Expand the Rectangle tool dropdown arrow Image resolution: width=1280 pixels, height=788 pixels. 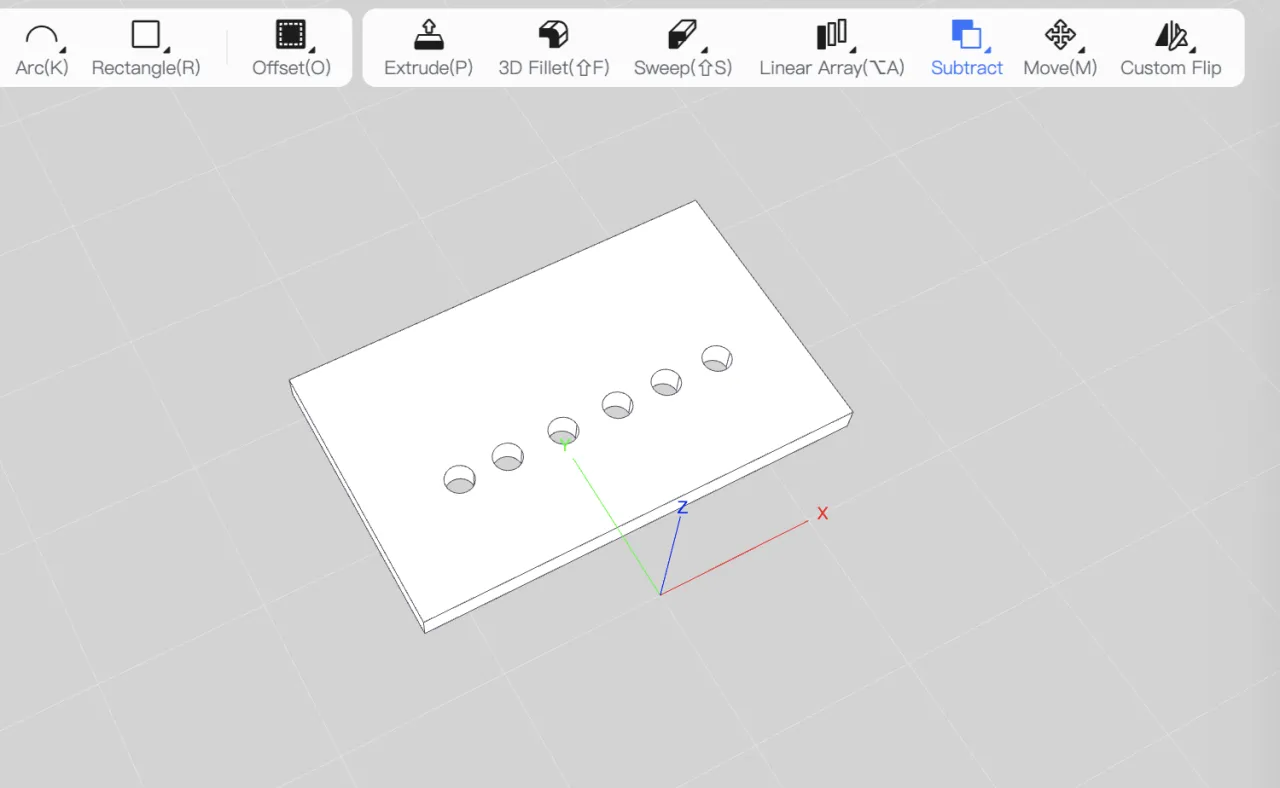(x=167, y=50)
